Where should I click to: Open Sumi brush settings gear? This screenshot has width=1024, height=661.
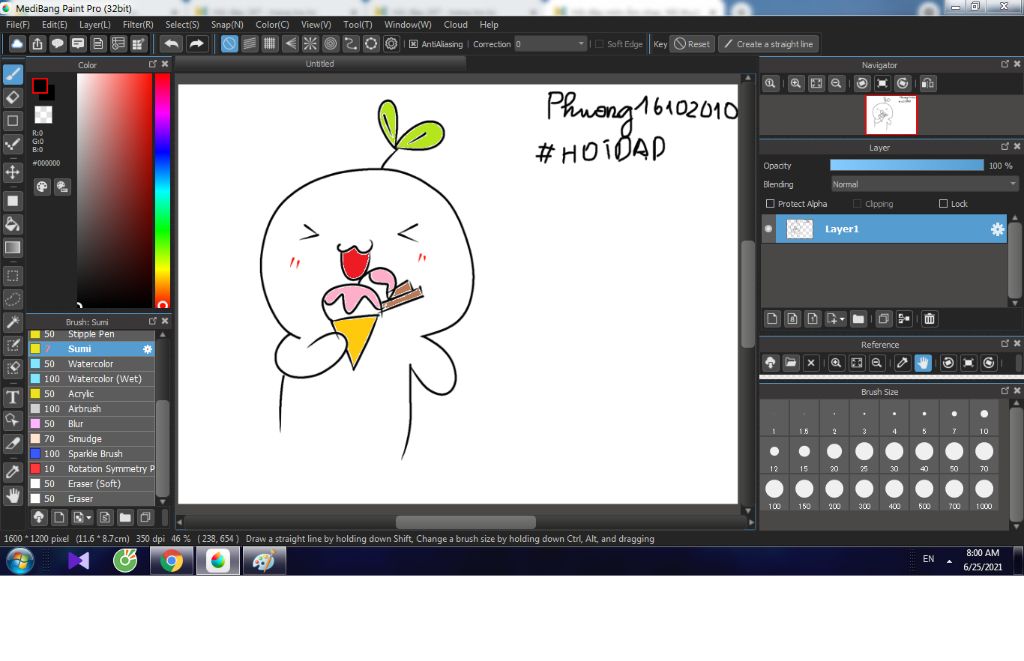148,349
